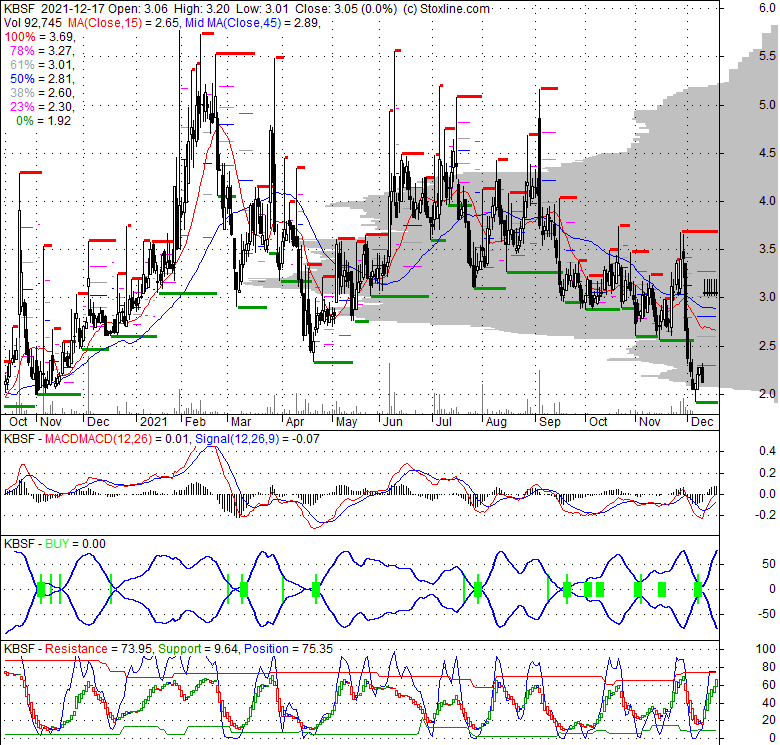Click the first Nov label on time axis
The image size is (780, 745).
51,422
